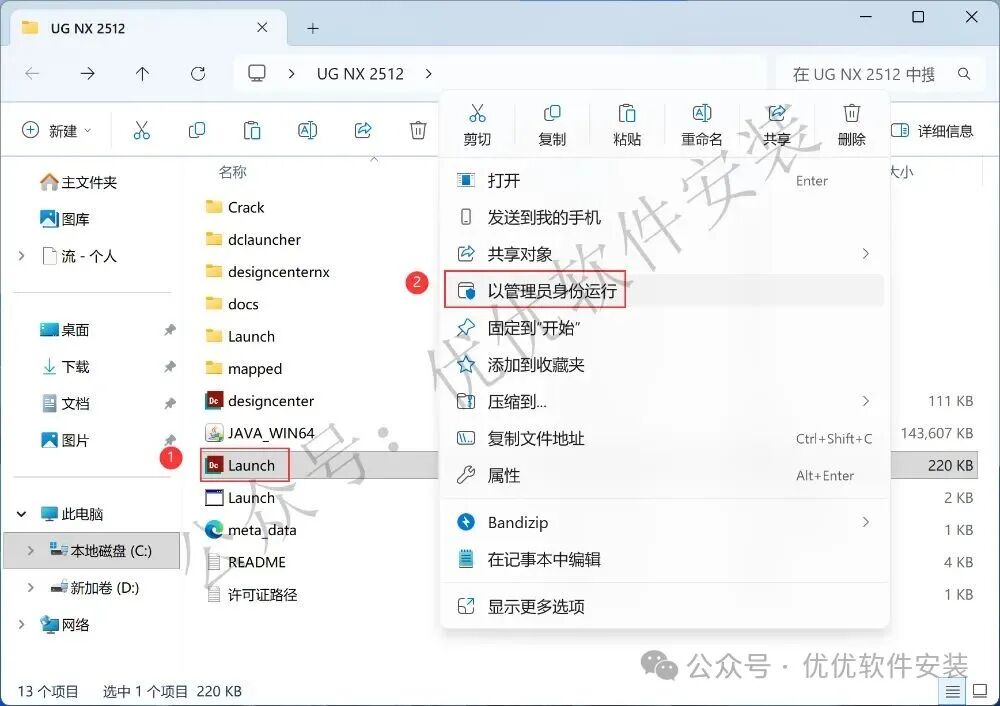Navigate up one folder level
This screenshot has width=1000, height=706.
(x=142, y=74)
